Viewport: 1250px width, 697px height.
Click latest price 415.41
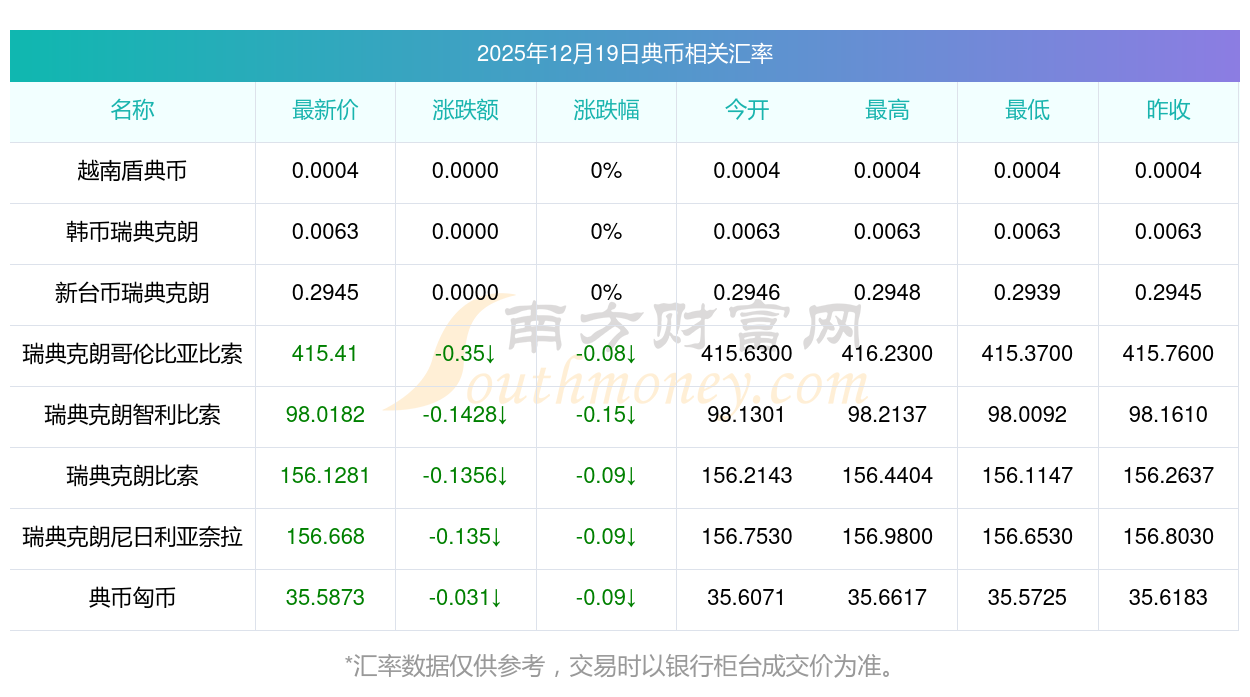(325, 354)
